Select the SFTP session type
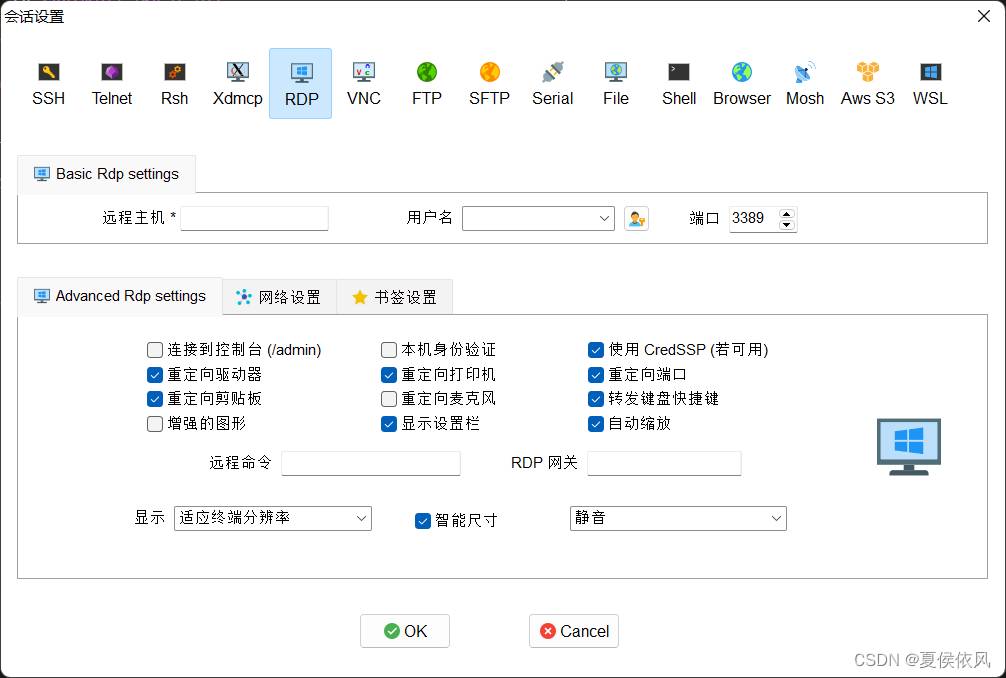Viewport: 1006px width, 678px height. 490,84
